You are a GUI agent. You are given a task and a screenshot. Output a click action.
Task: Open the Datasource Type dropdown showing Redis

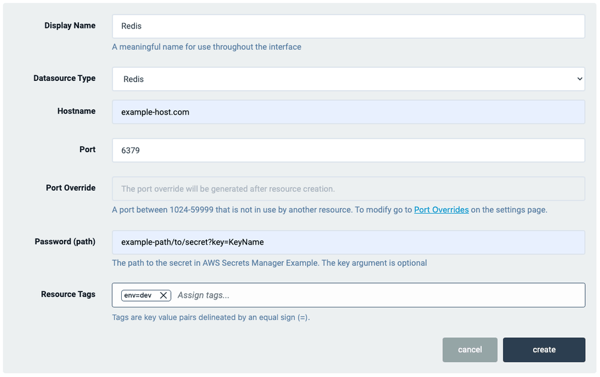tap(348, 79)
